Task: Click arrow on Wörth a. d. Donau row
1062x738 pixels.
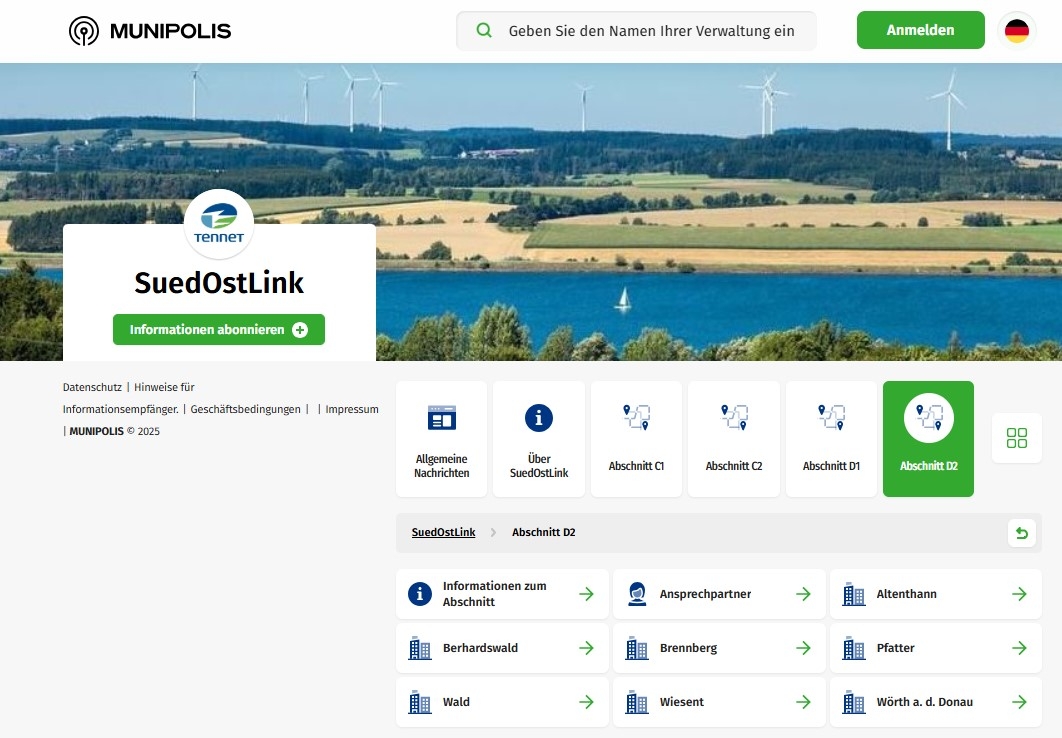Action: click(x=1019, y=702)
